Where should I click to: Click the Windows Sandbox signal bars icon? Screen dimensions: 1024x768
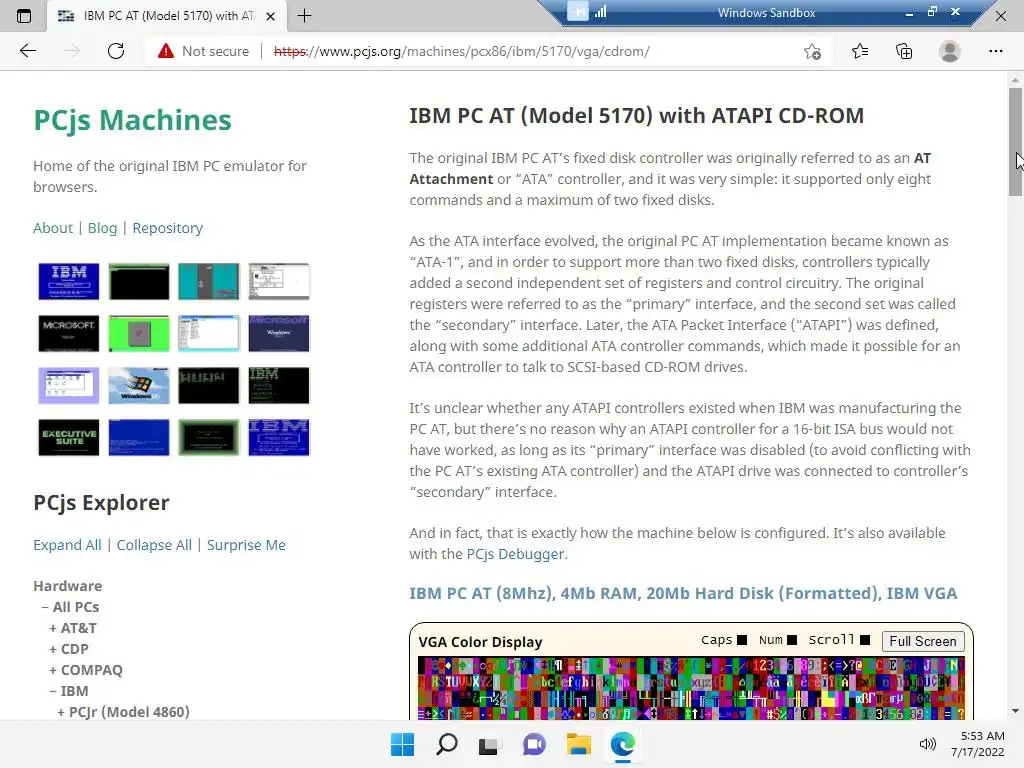pyautogui.click(x=600, y=12)
